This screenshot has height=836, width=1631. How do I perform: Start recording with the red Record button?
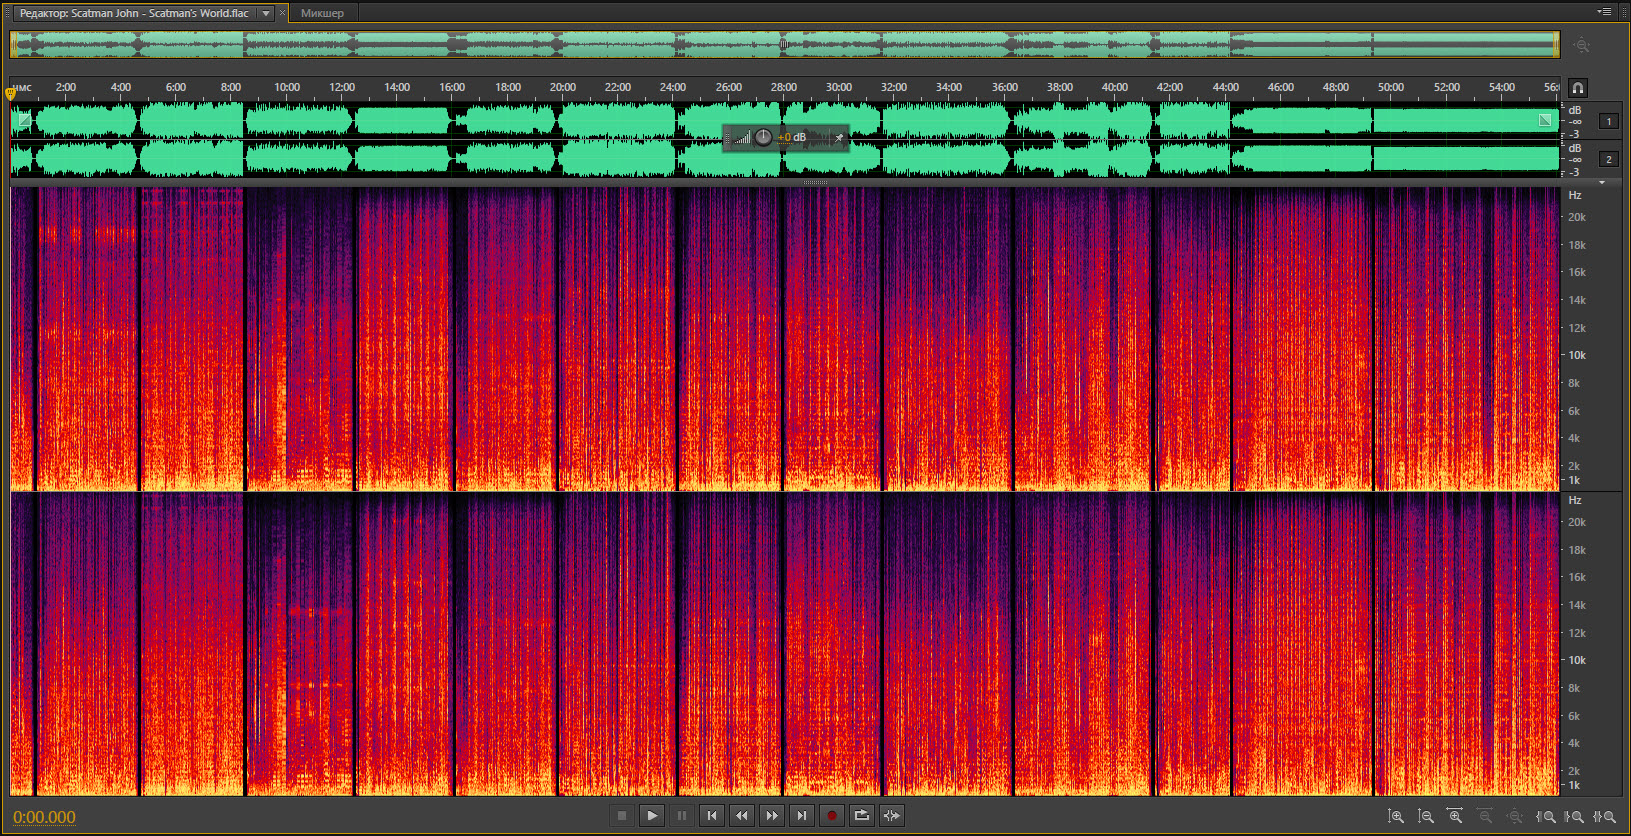(x=832, y=816)
